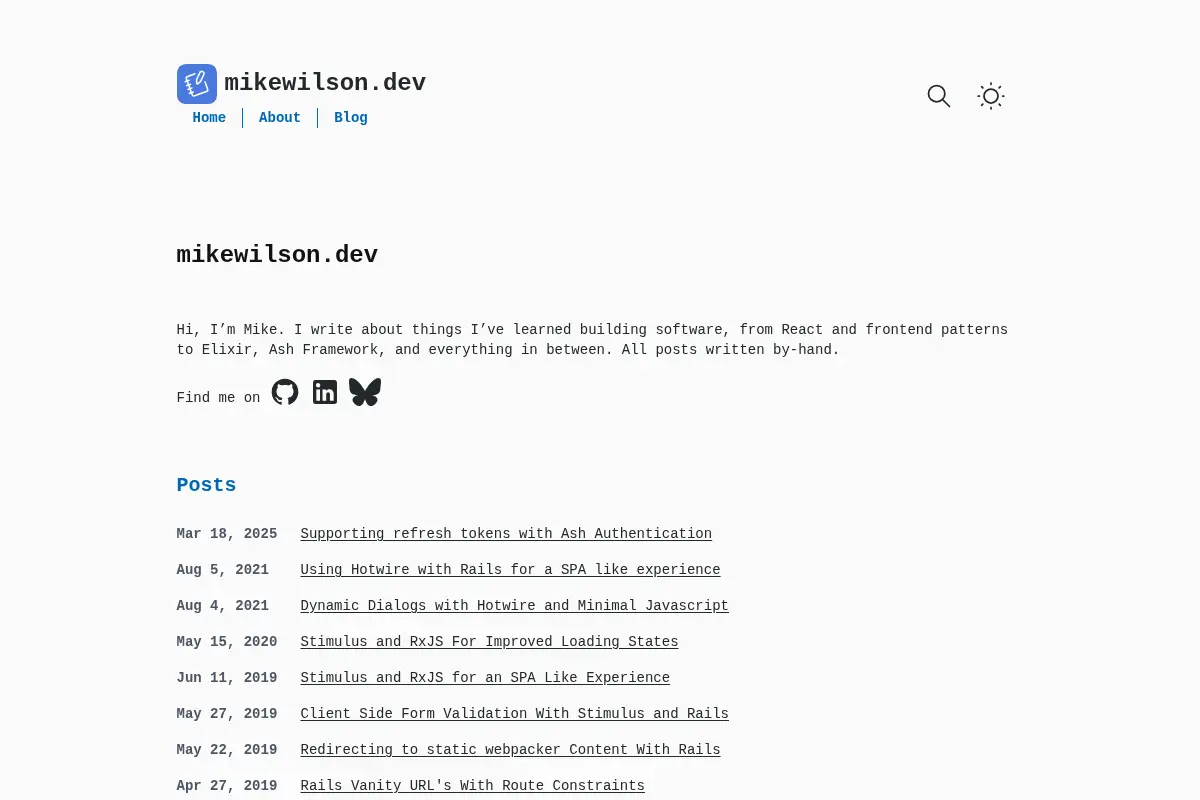Open the Blog nav item
This screenshot has width=1200, height=800.
point(351,118)
